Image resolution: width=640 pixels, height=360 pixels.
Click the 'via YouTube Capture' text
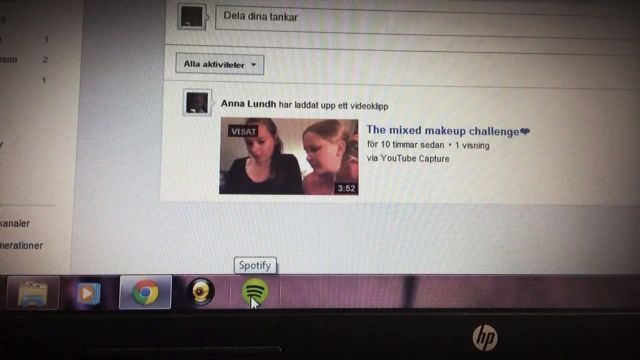click(408, 158)
